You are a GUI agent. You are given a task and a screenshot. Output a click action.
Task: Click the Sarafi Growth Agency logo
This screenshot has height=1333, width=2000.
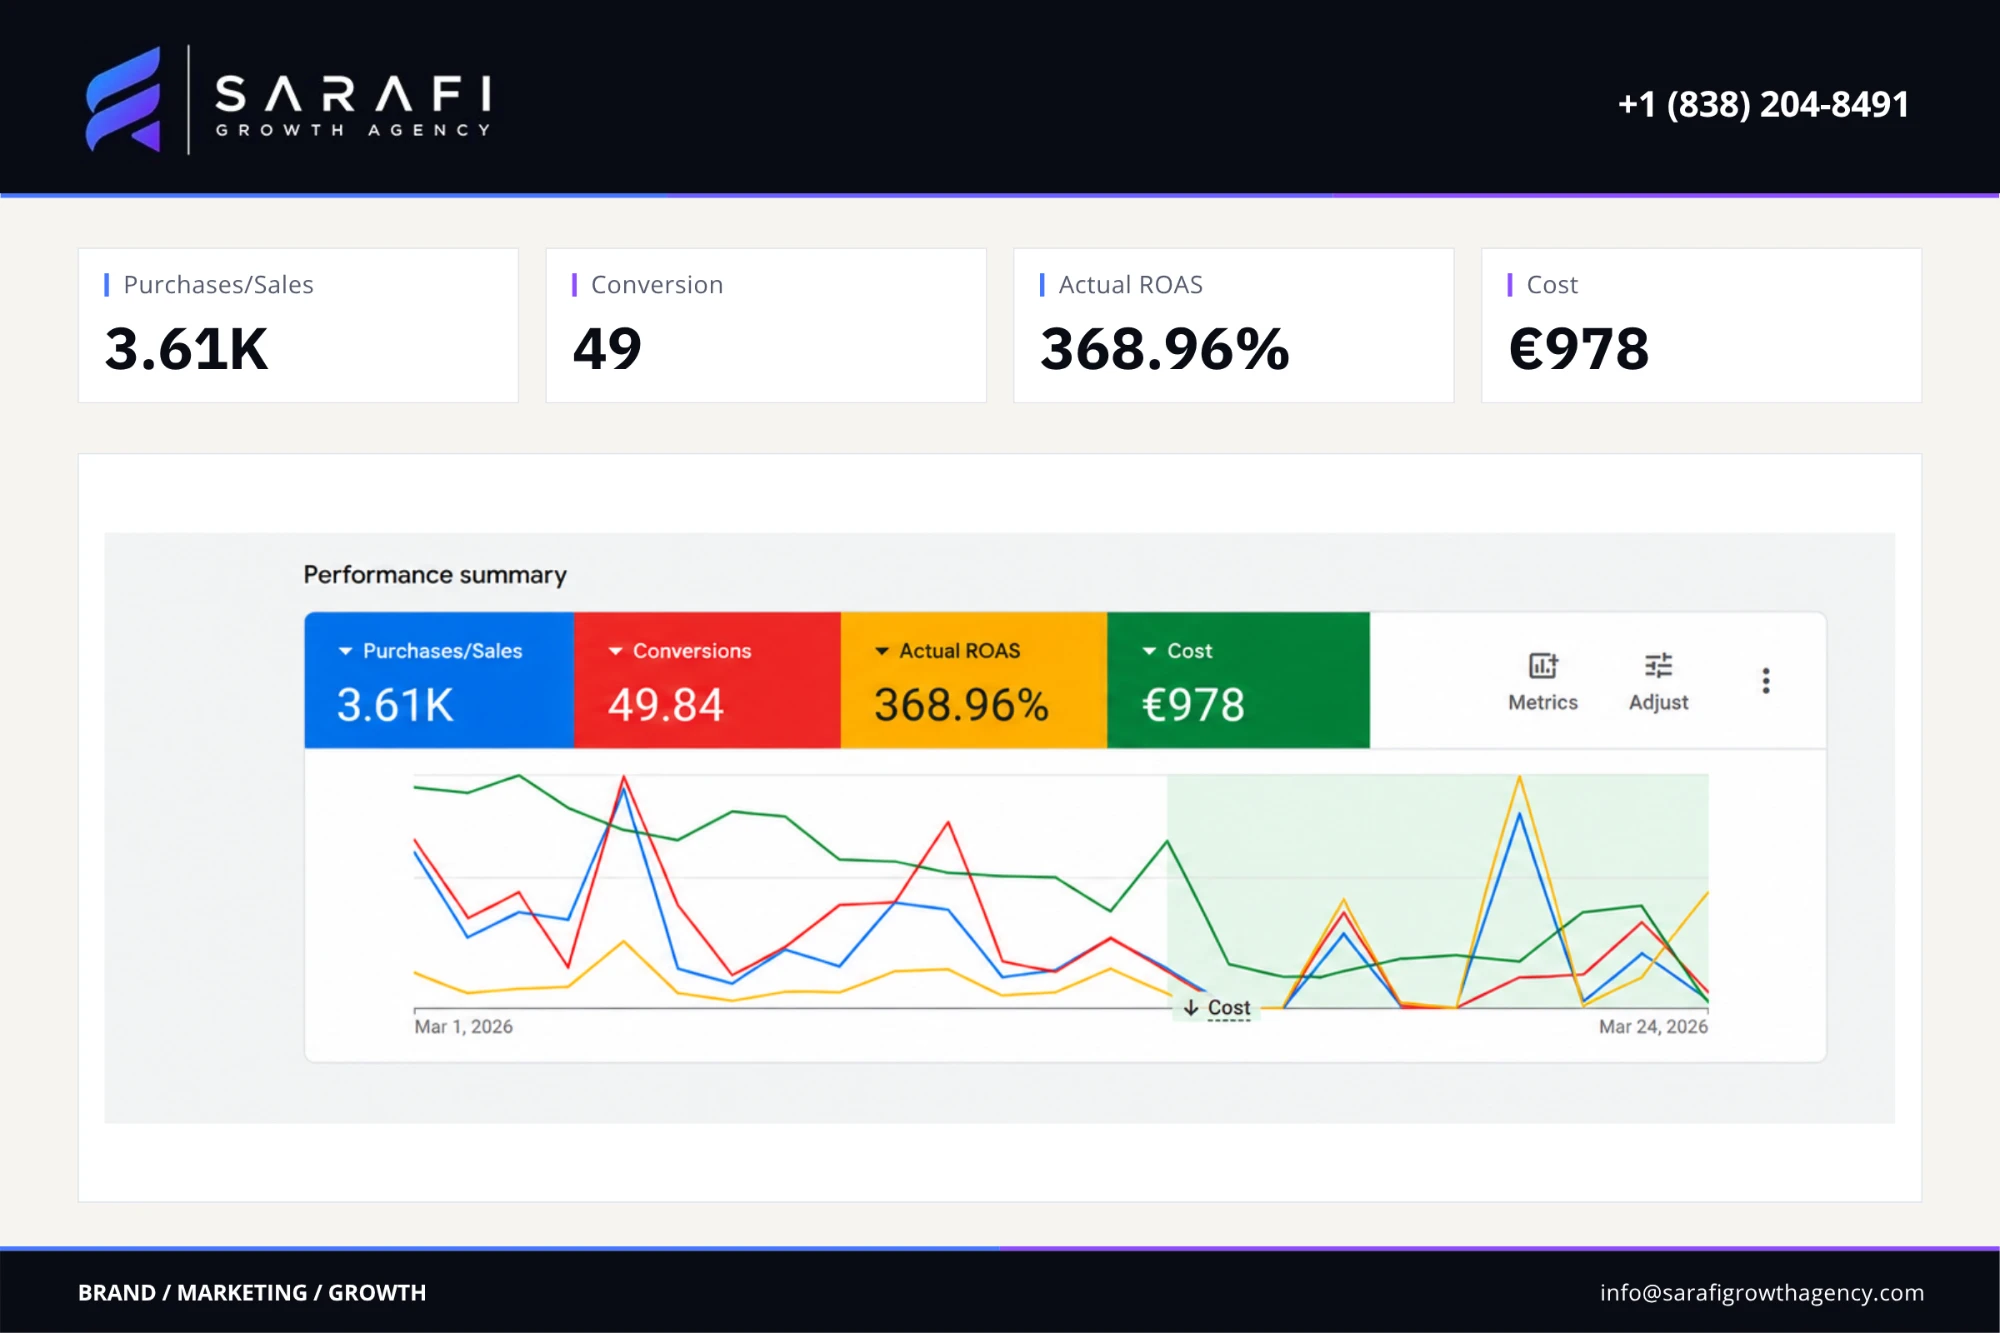(288, 100)
